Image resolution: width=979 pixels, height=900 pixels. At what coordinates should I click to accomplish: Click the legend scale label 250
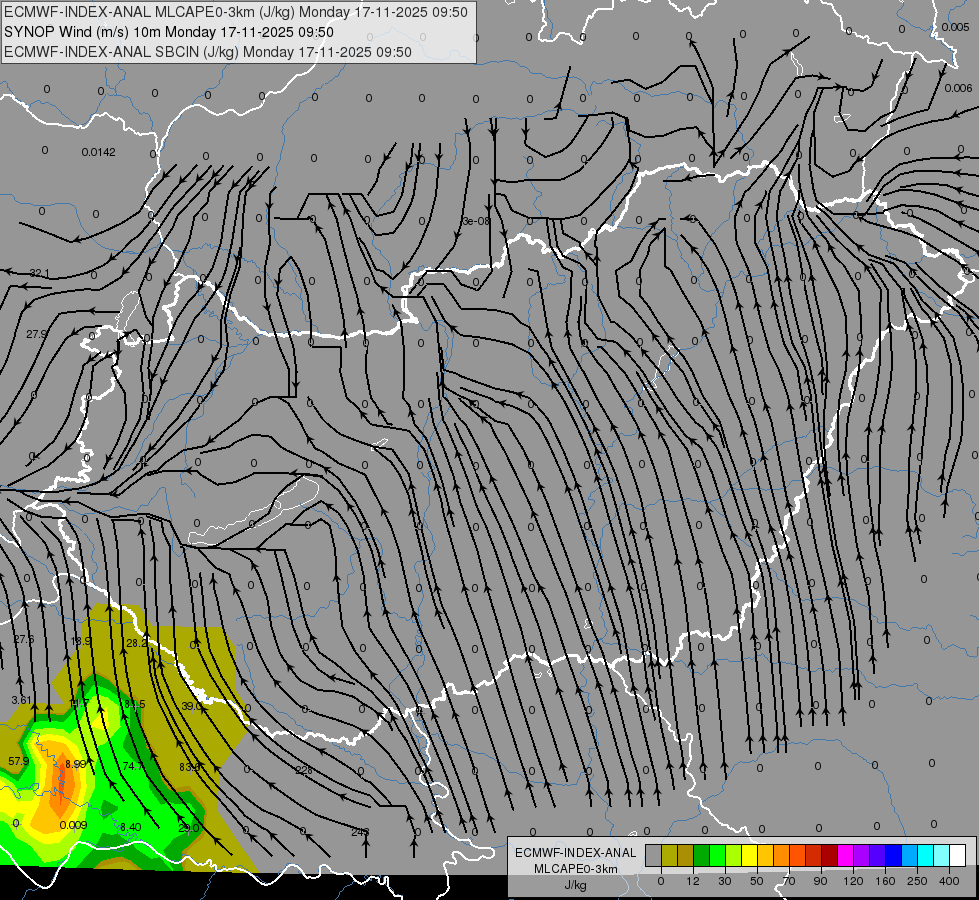tap(917, 881)
